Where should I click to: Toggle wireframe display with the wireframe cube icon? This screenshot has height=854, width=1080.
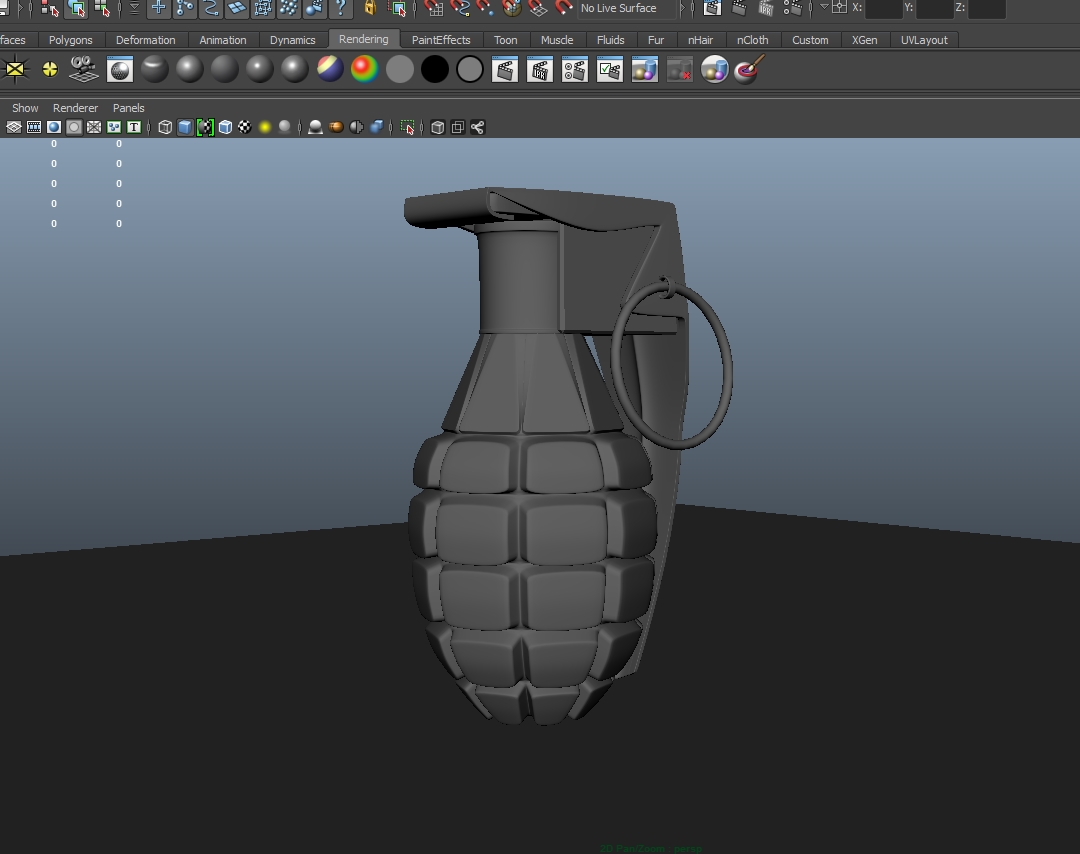click(165, 127)
